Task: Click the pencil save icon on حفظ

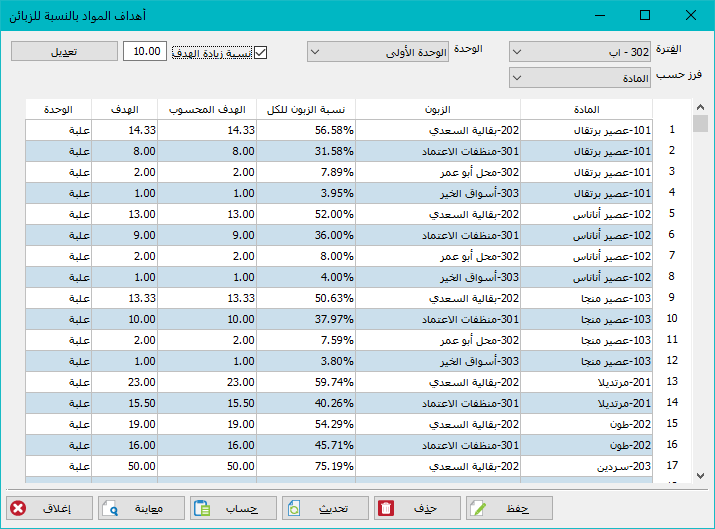Action: click(x=478, y=508)
